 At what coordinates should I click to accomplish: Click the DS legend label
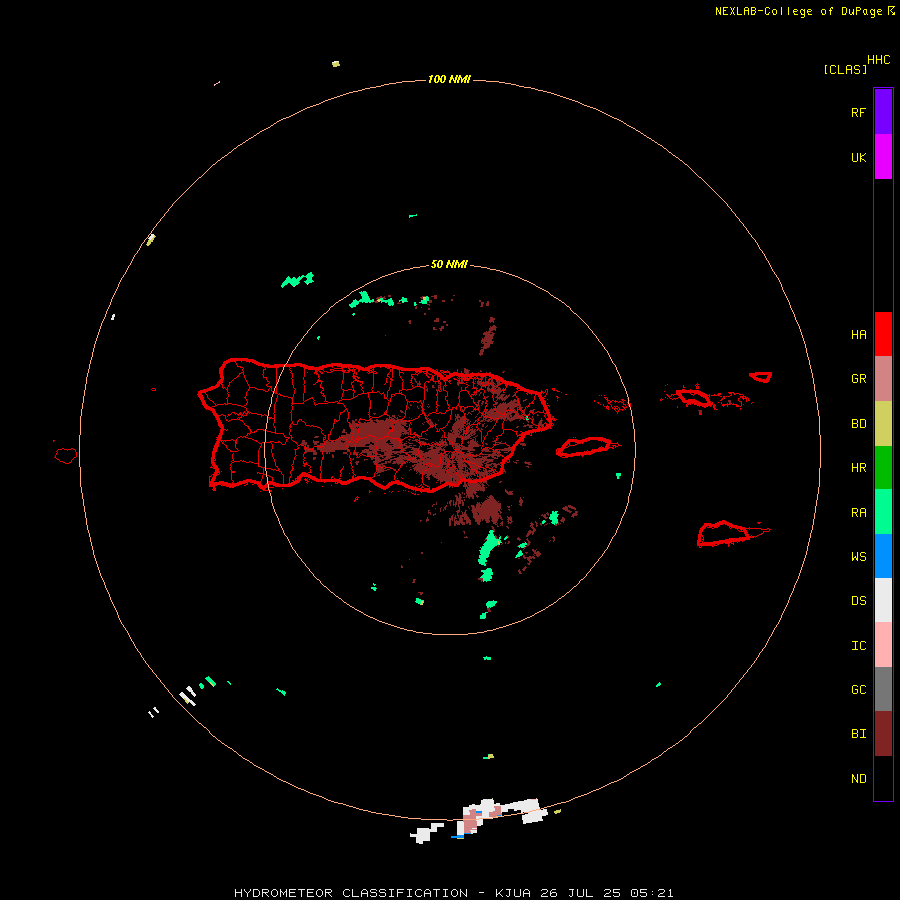point(858,601)
